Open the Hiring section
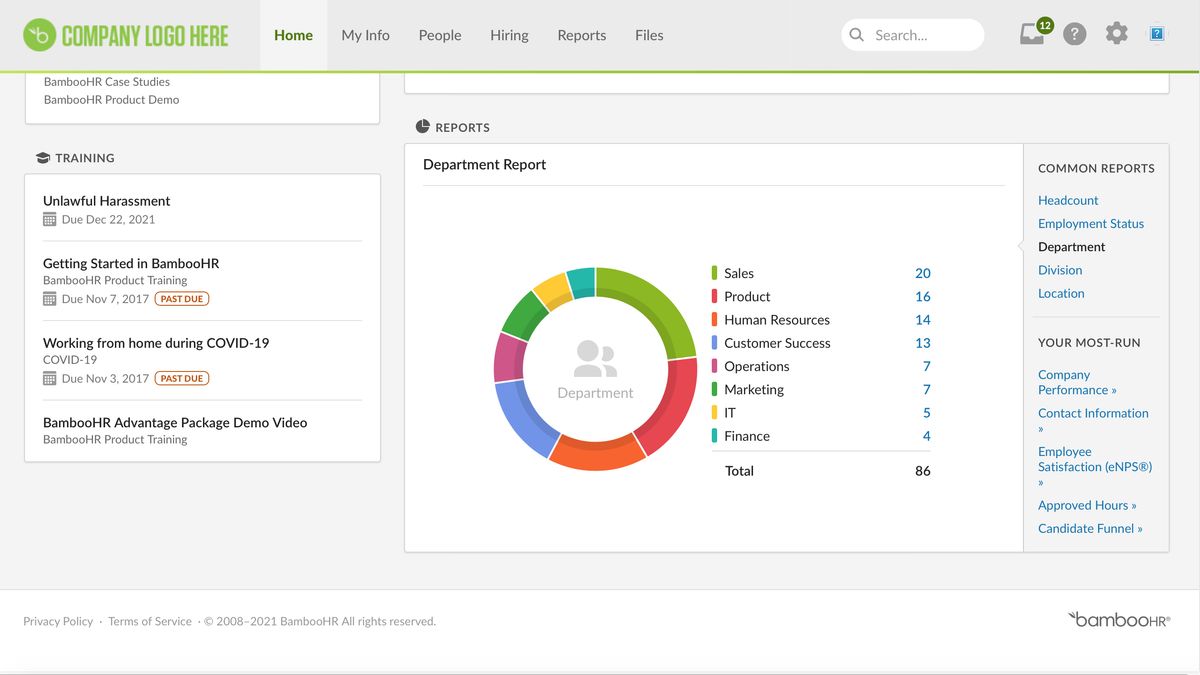Image resolution: width=1200 pixels, height=675 pixels. [x=509, y=35]
